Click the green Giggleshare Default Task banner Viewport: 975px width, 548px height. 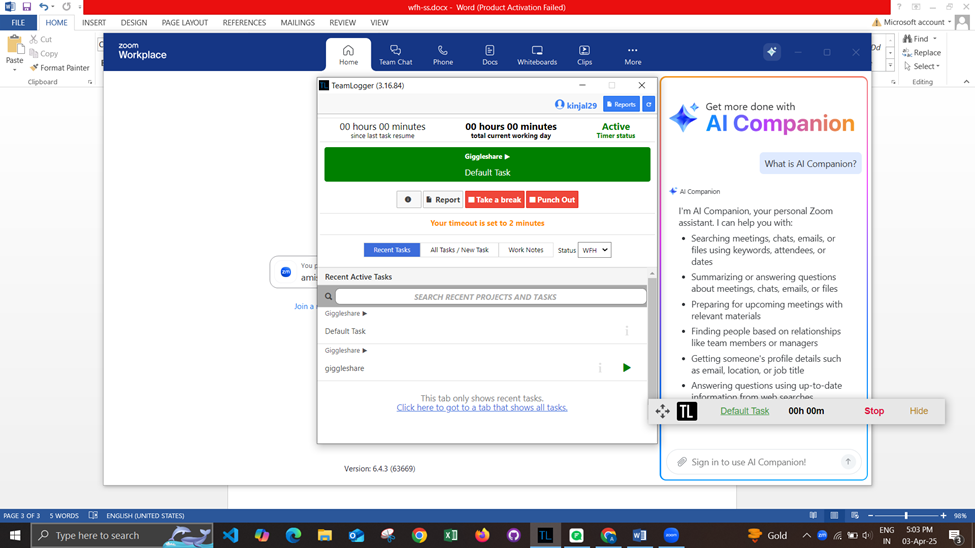[x=487, y=164]
